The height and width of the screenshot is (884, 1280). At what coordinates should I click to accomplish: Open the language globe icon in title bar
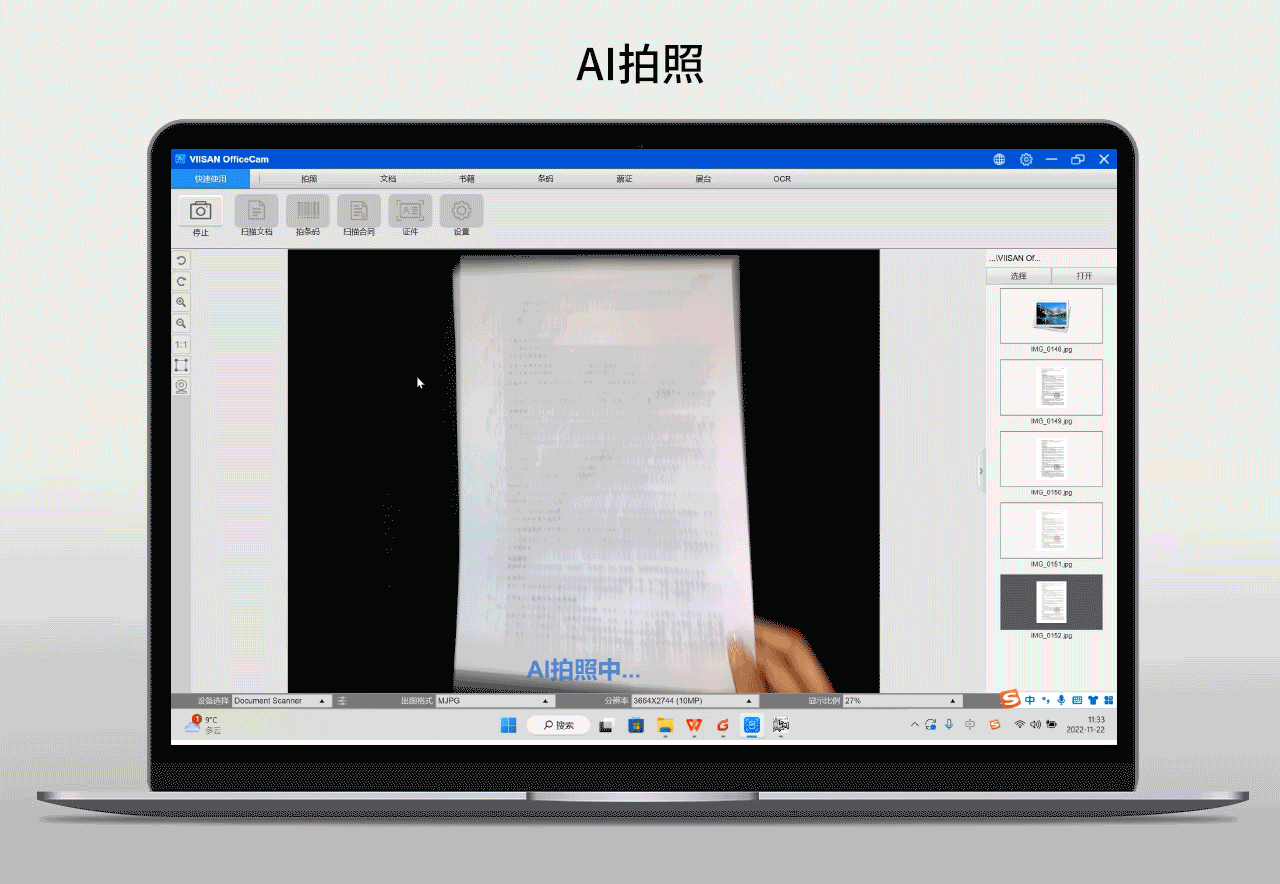999,159
